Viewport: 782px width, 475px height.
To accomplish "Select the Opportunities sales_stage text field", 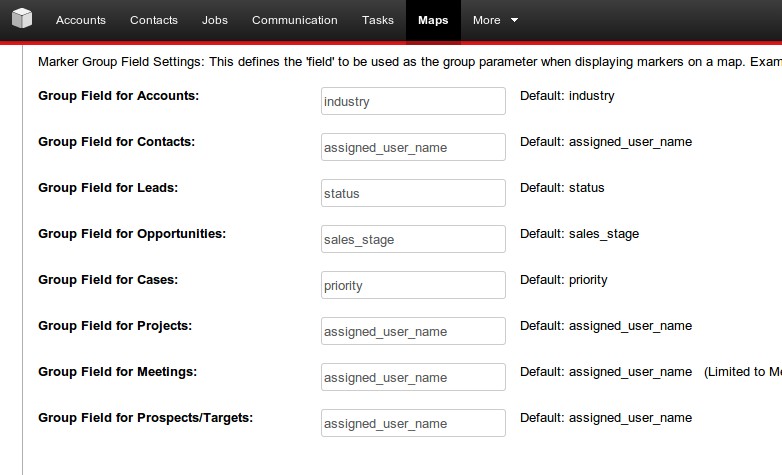I will (x=413, y=239).
